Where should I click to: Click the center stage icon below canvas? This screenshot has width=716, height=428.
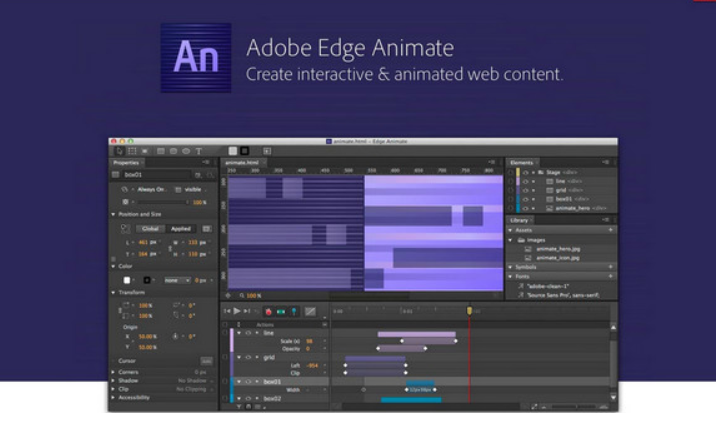tap(228, 296)
